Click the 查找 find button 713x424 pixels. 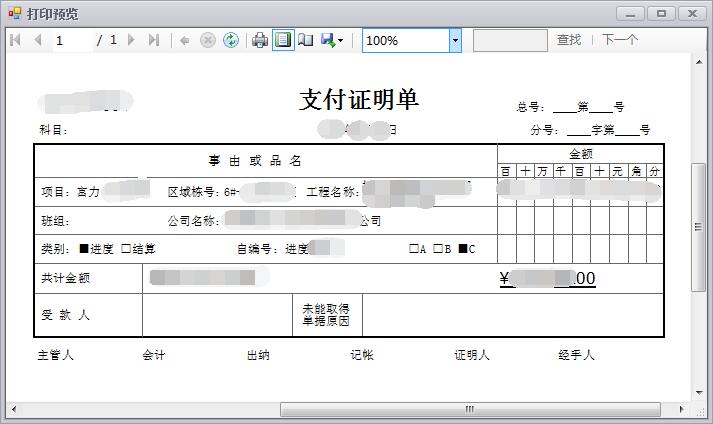(569, 40)
